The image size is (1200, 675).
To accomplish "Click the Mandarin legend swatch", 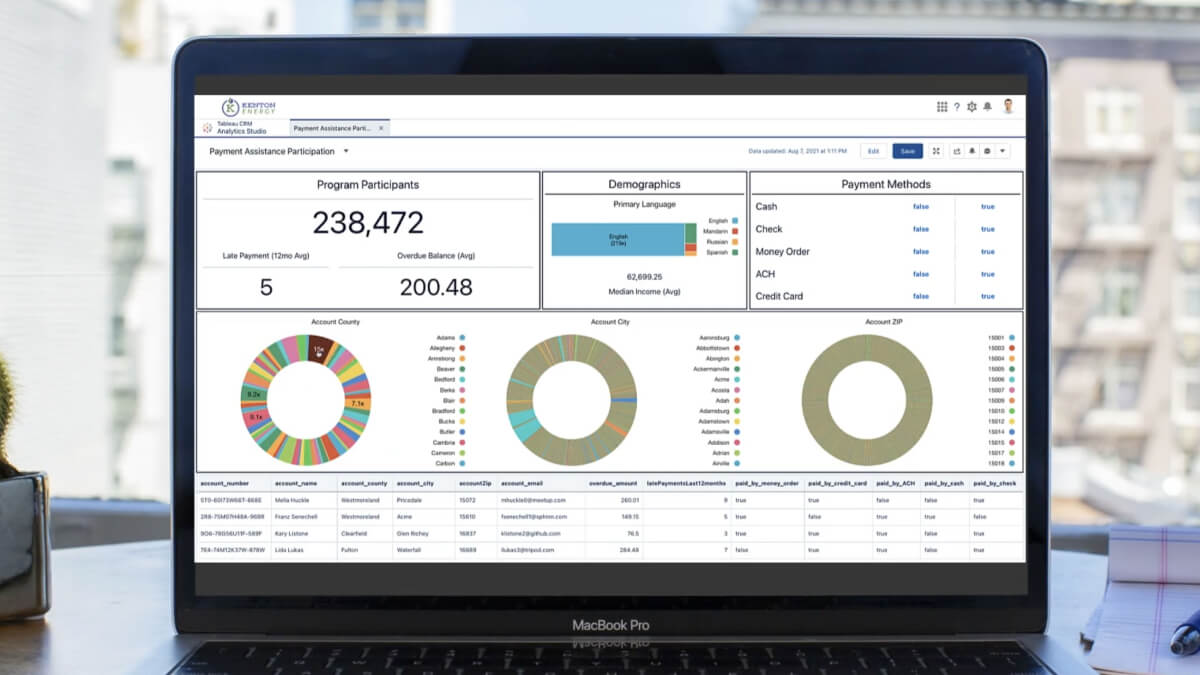I will [735, 231].
